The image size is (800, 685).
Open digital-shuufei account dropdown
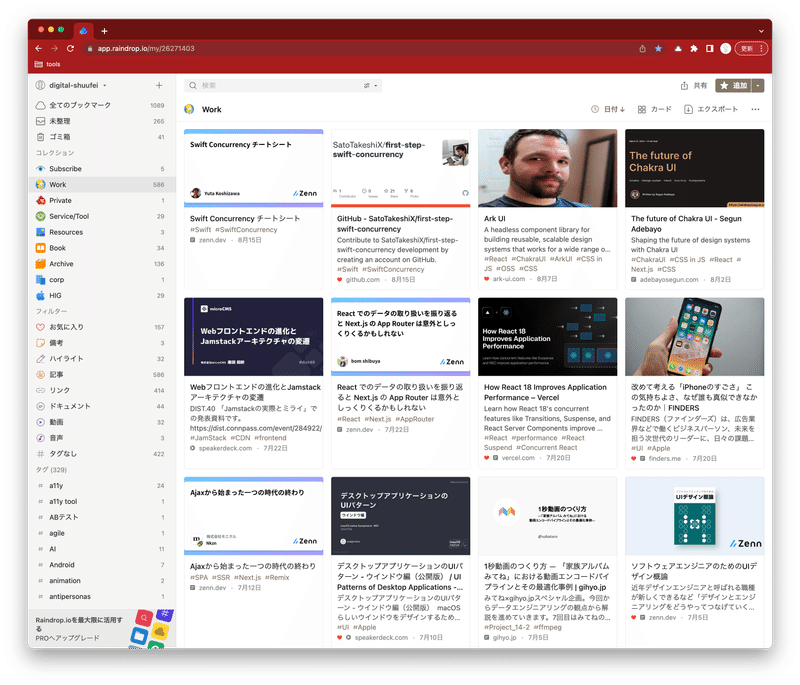click(x=71, y=85)
